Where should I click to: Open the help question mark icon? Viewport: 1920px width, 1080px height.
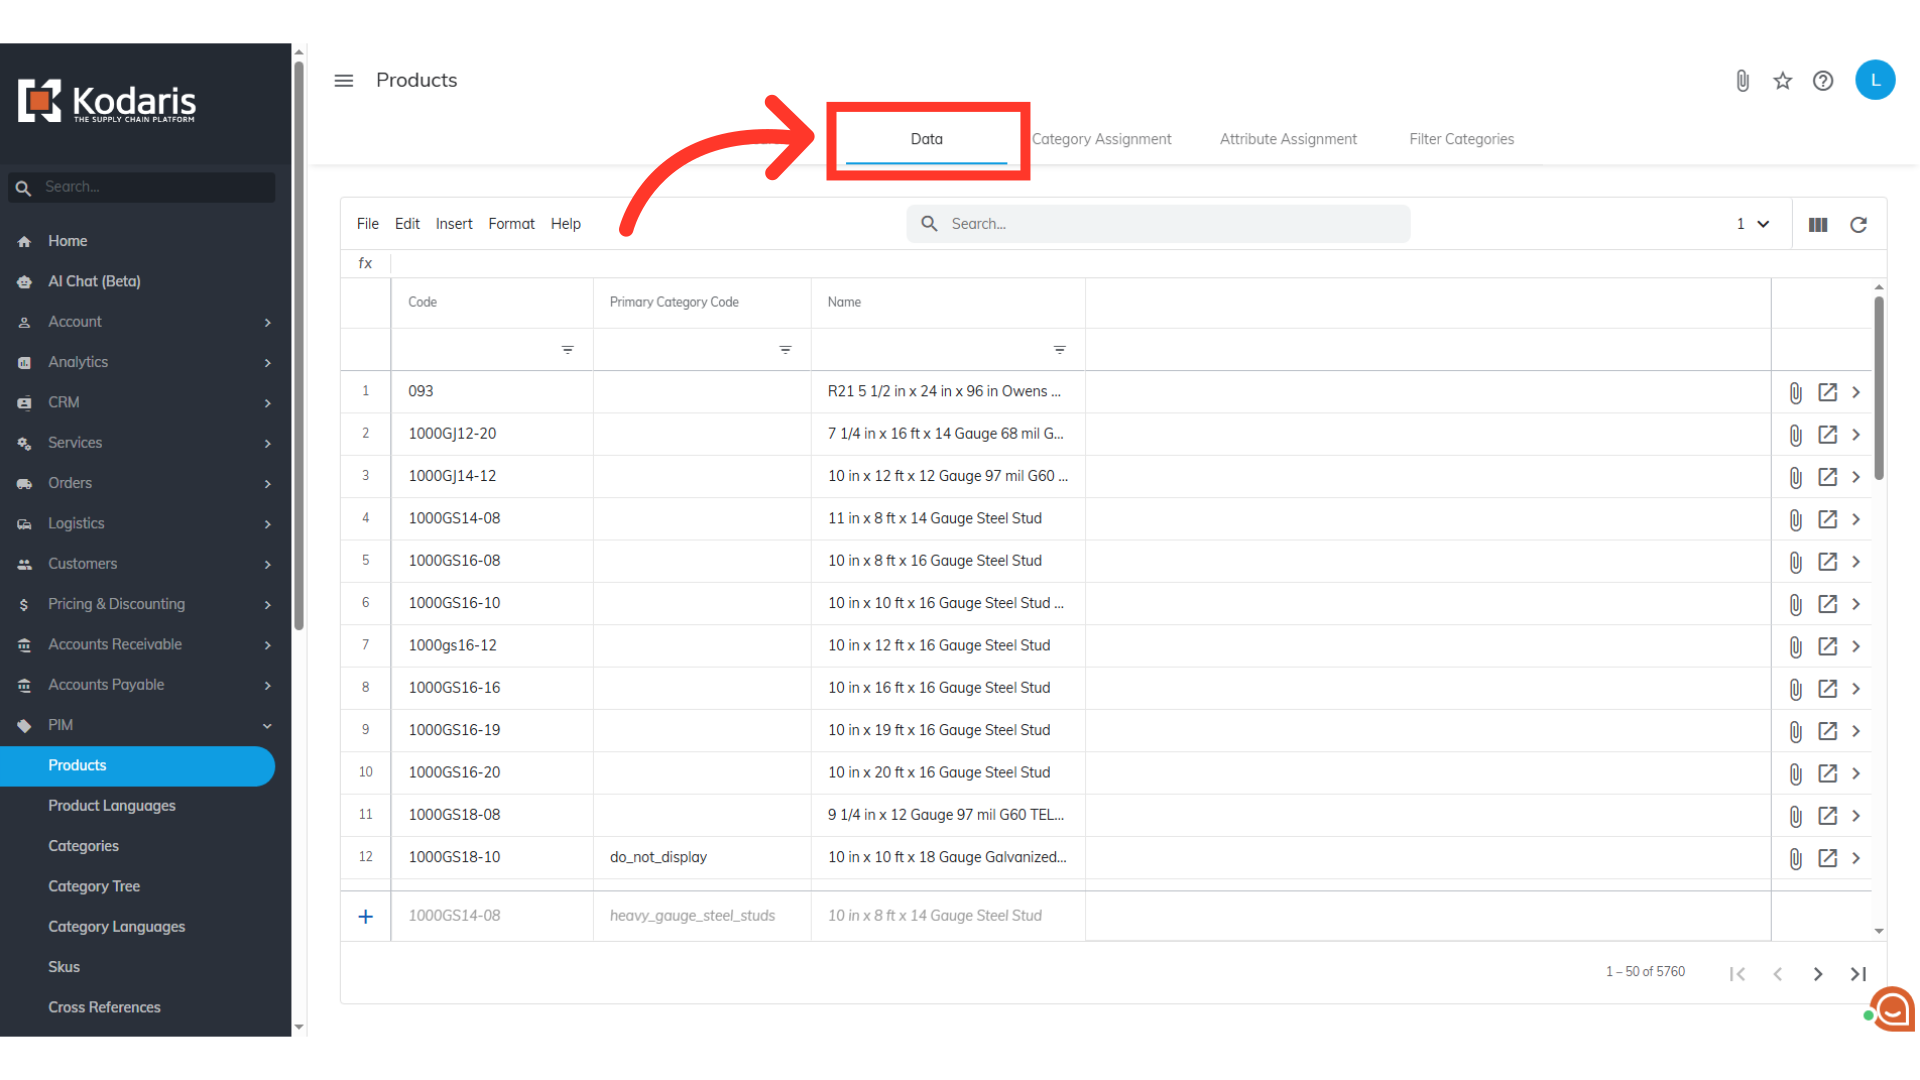point(1823,81)
